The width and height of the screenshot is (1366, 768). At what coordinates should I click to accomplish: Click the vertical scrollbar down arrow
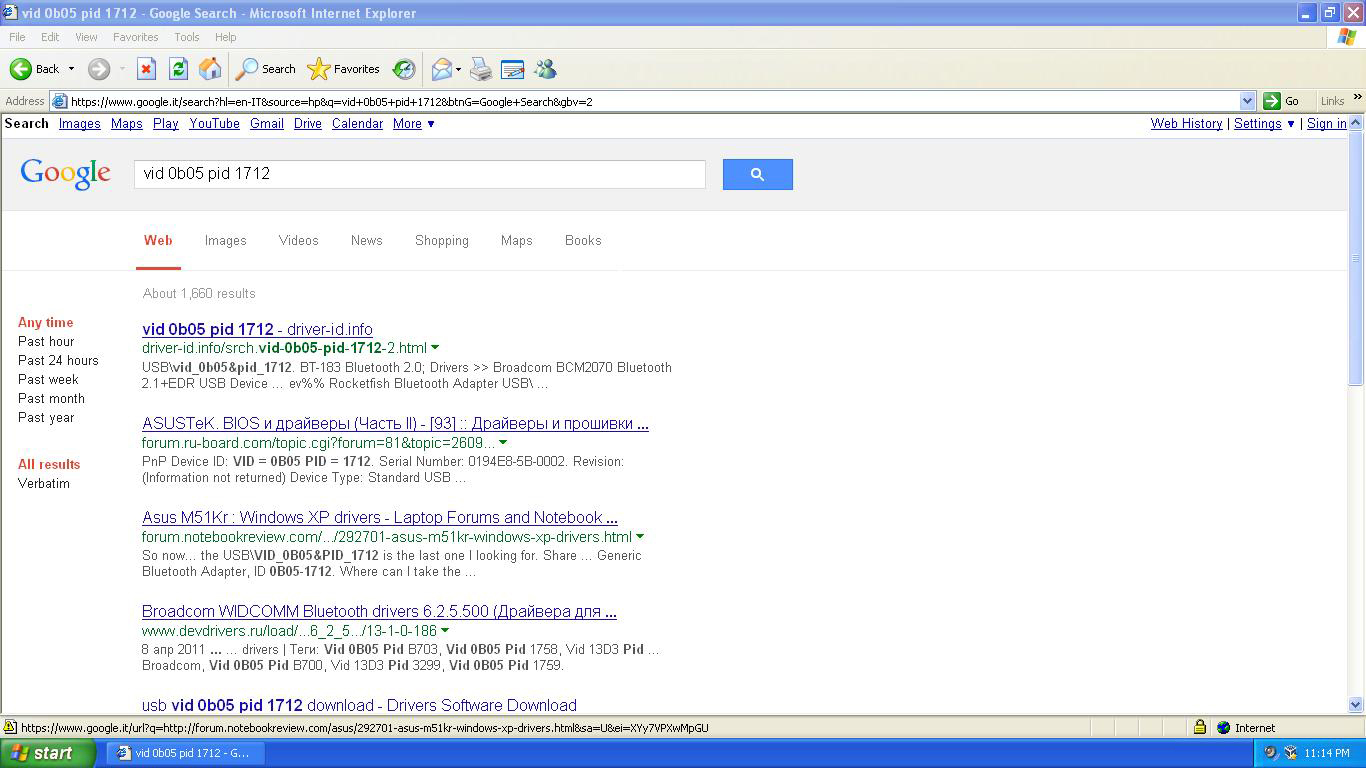click(x=1356, y=705)
